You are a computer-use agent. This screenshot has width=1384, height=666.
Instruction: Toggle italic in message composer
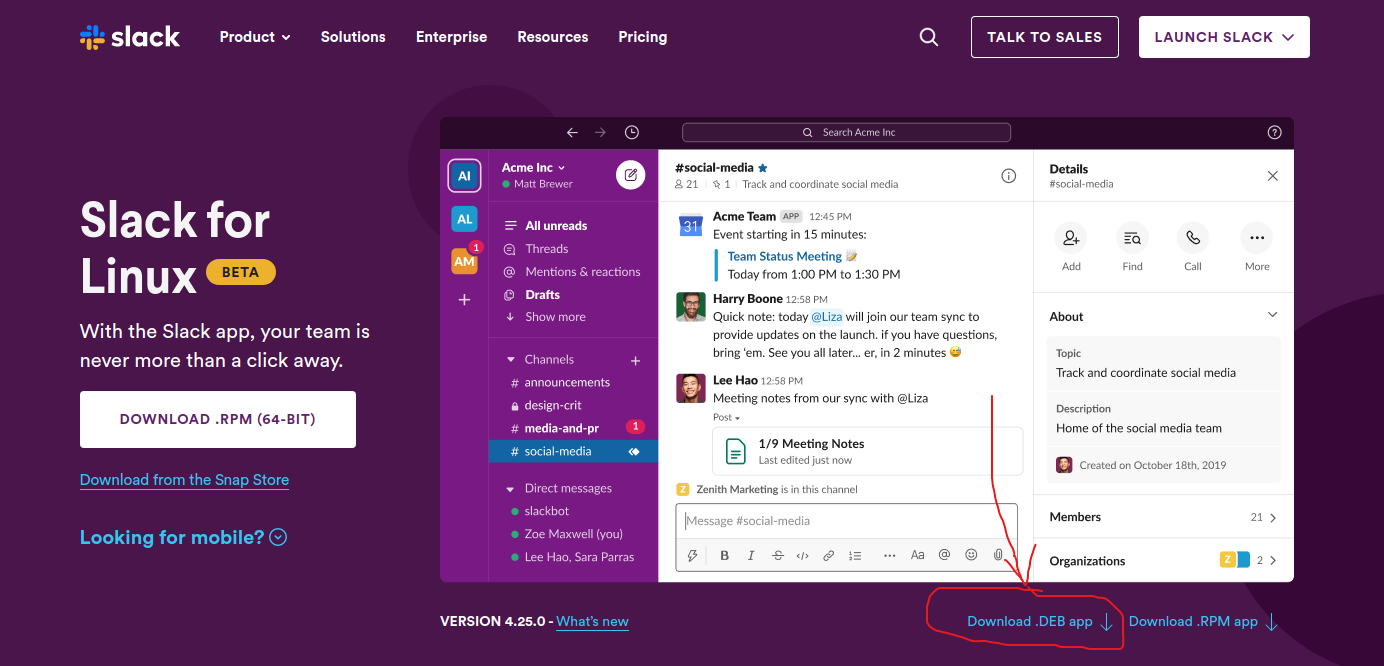tap(751, 555)
